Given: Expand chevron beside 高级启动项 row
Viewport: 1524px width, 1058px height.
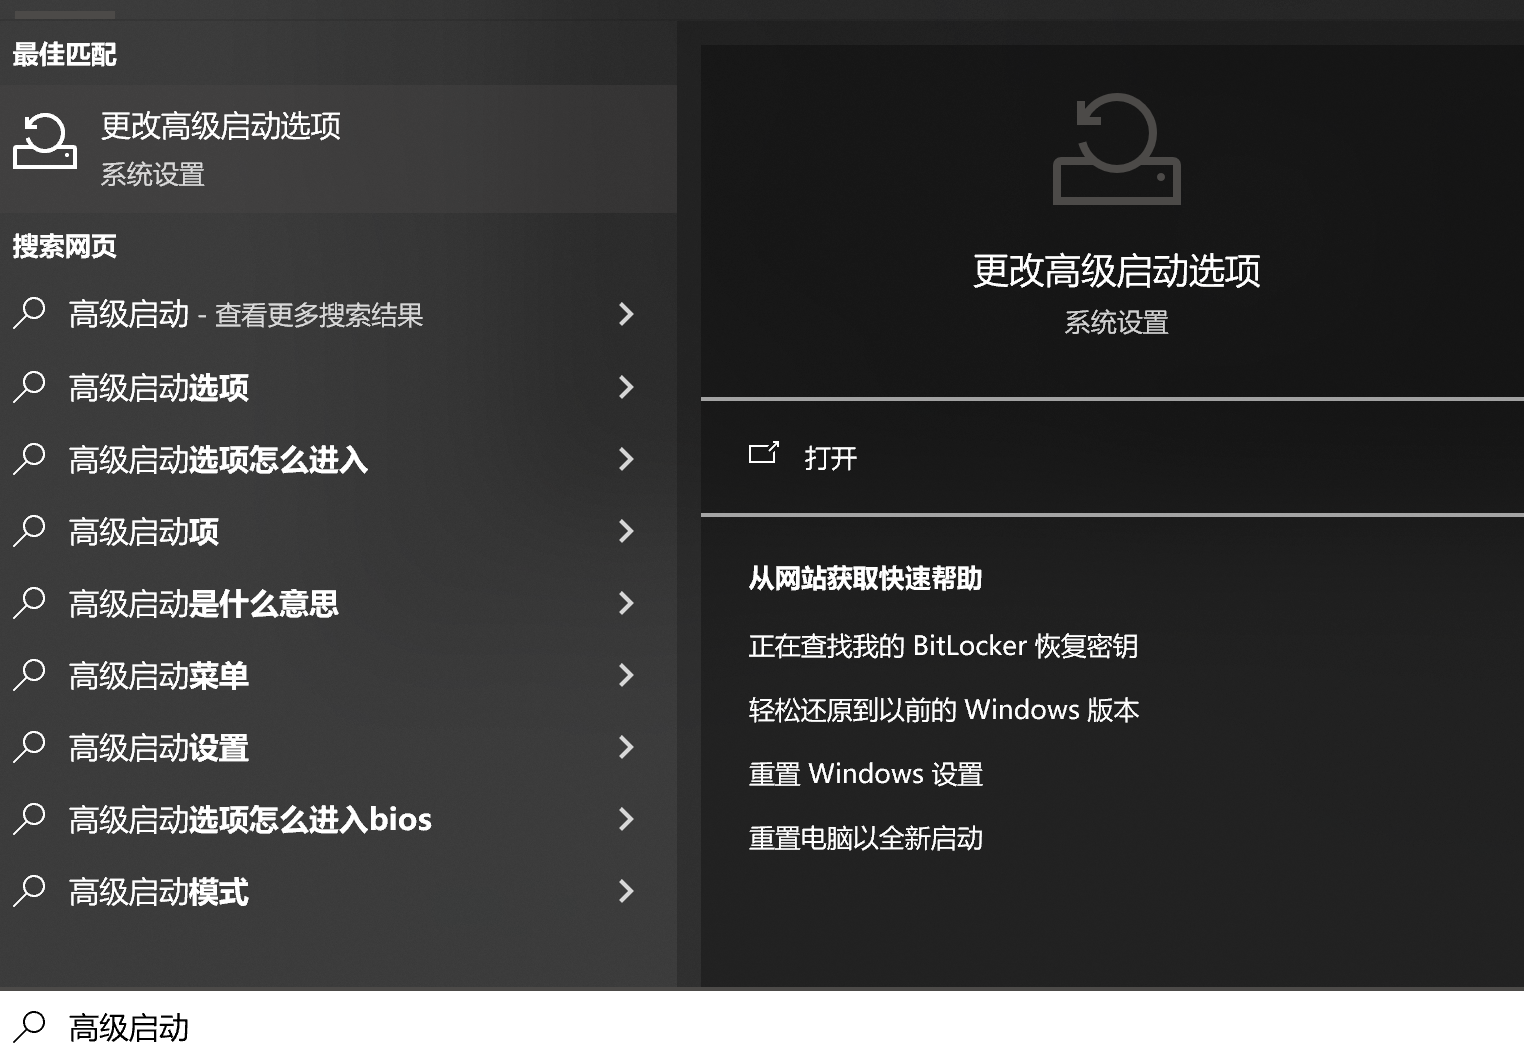Looking at the screenshot, I should [x=627, y=531].
